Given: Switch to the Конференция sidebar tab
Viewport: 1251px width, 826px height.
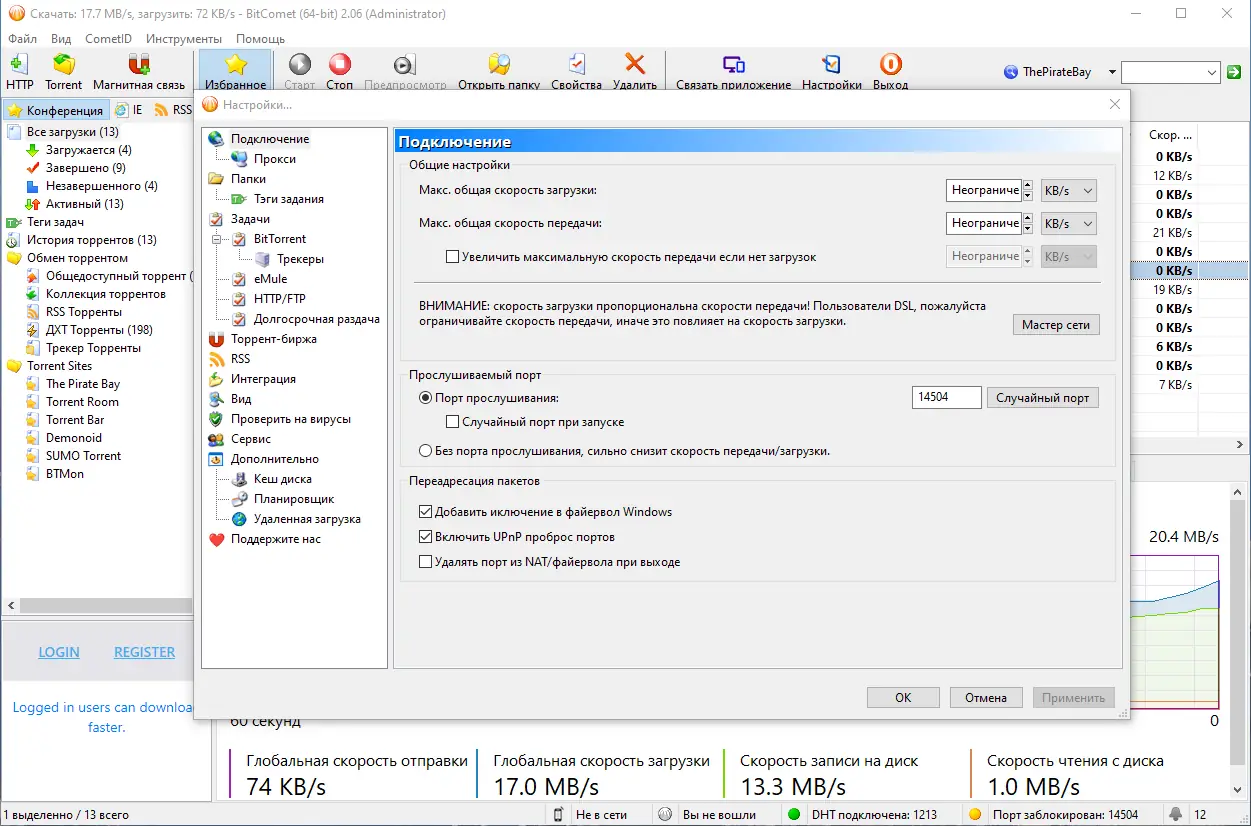Looking at the screenshot, I should click(x=57, y=110).
